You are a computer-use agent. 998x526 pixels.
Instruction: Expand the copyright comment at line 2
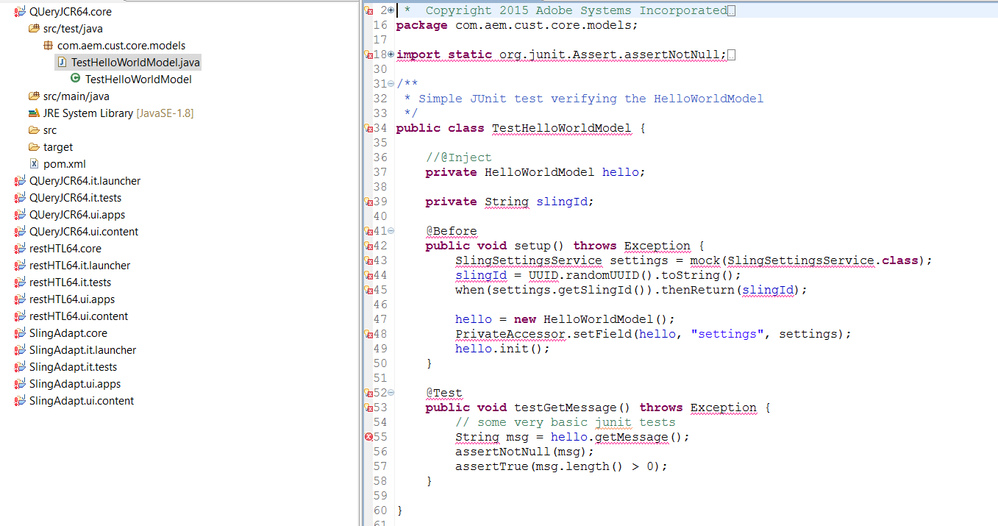(x=391, y=10)
